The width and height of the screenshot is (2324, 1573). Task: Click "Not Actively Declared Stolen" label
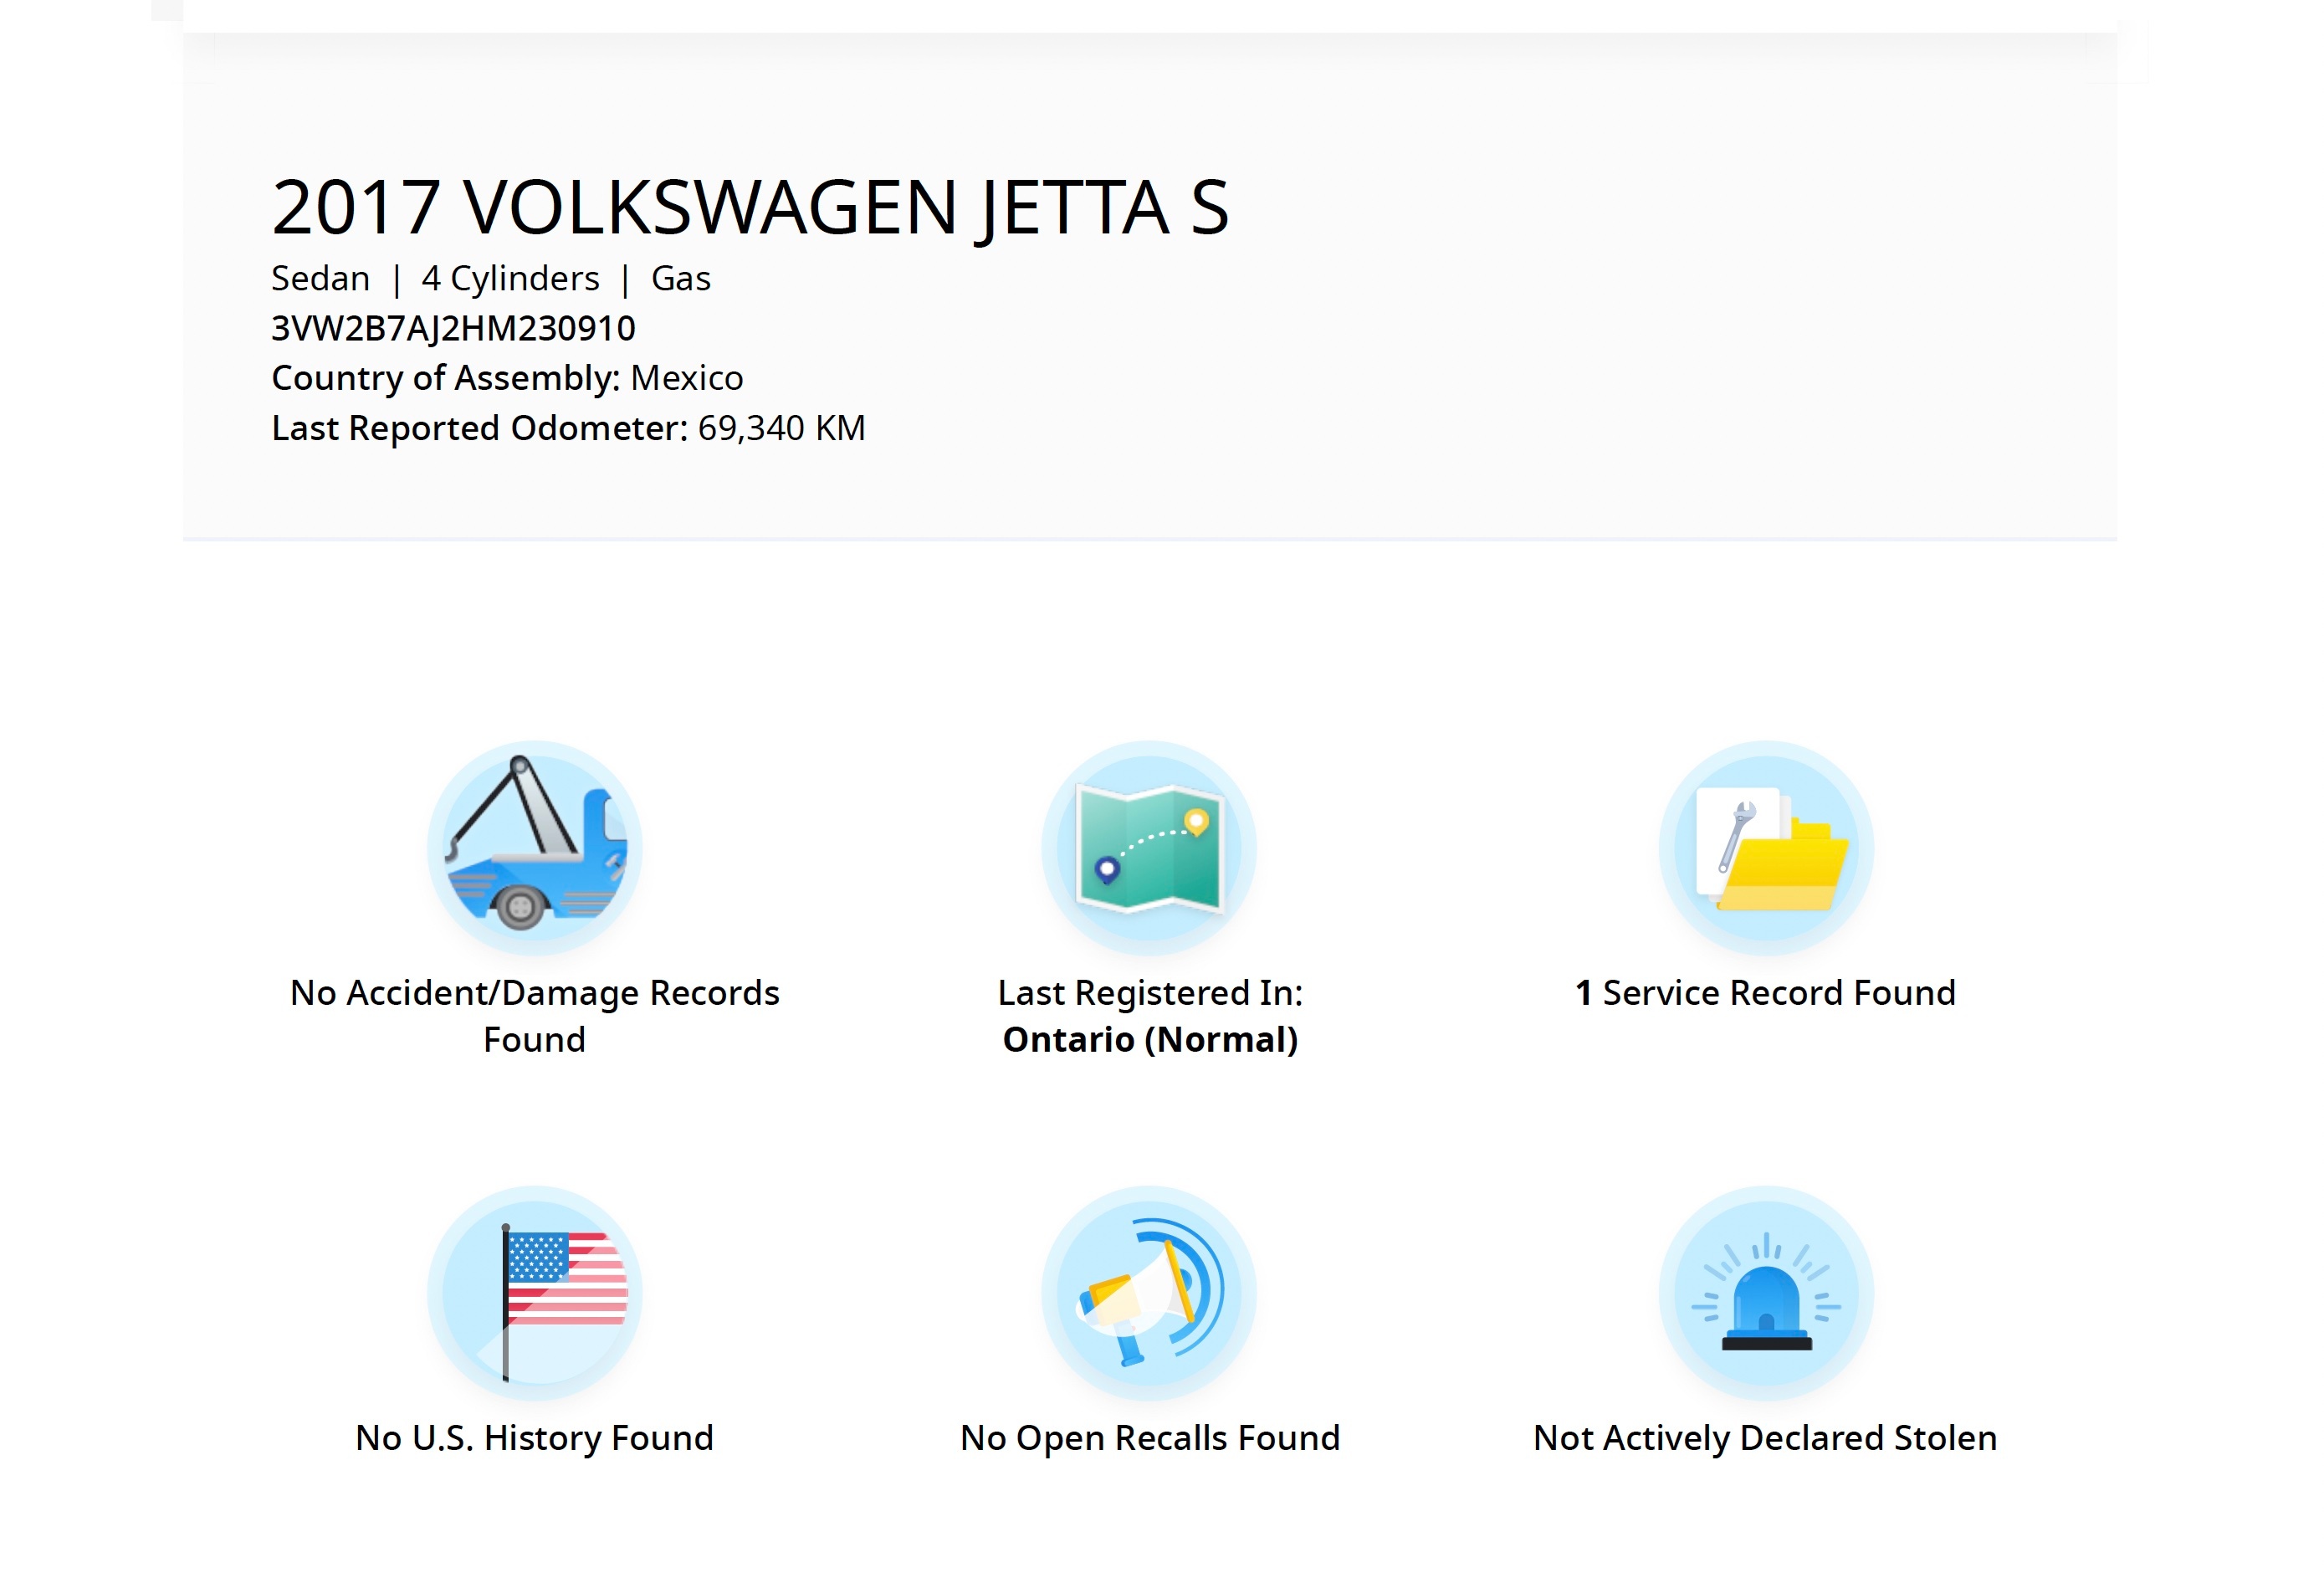click(1765, 1437)
